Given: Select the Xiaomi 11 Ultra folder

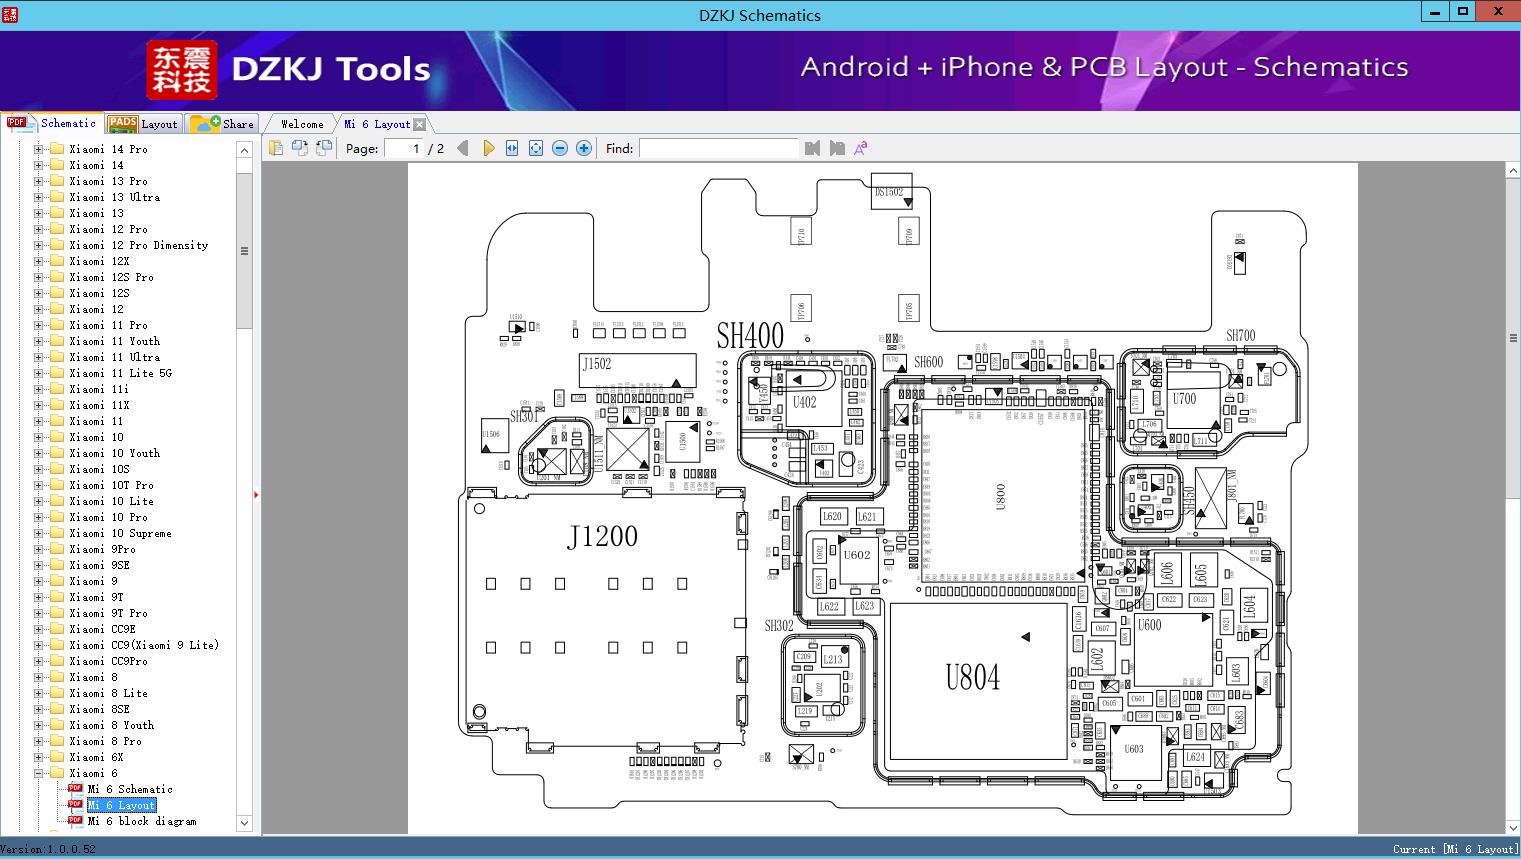Looking at the screenshot, I should click(x=114, y=357).
